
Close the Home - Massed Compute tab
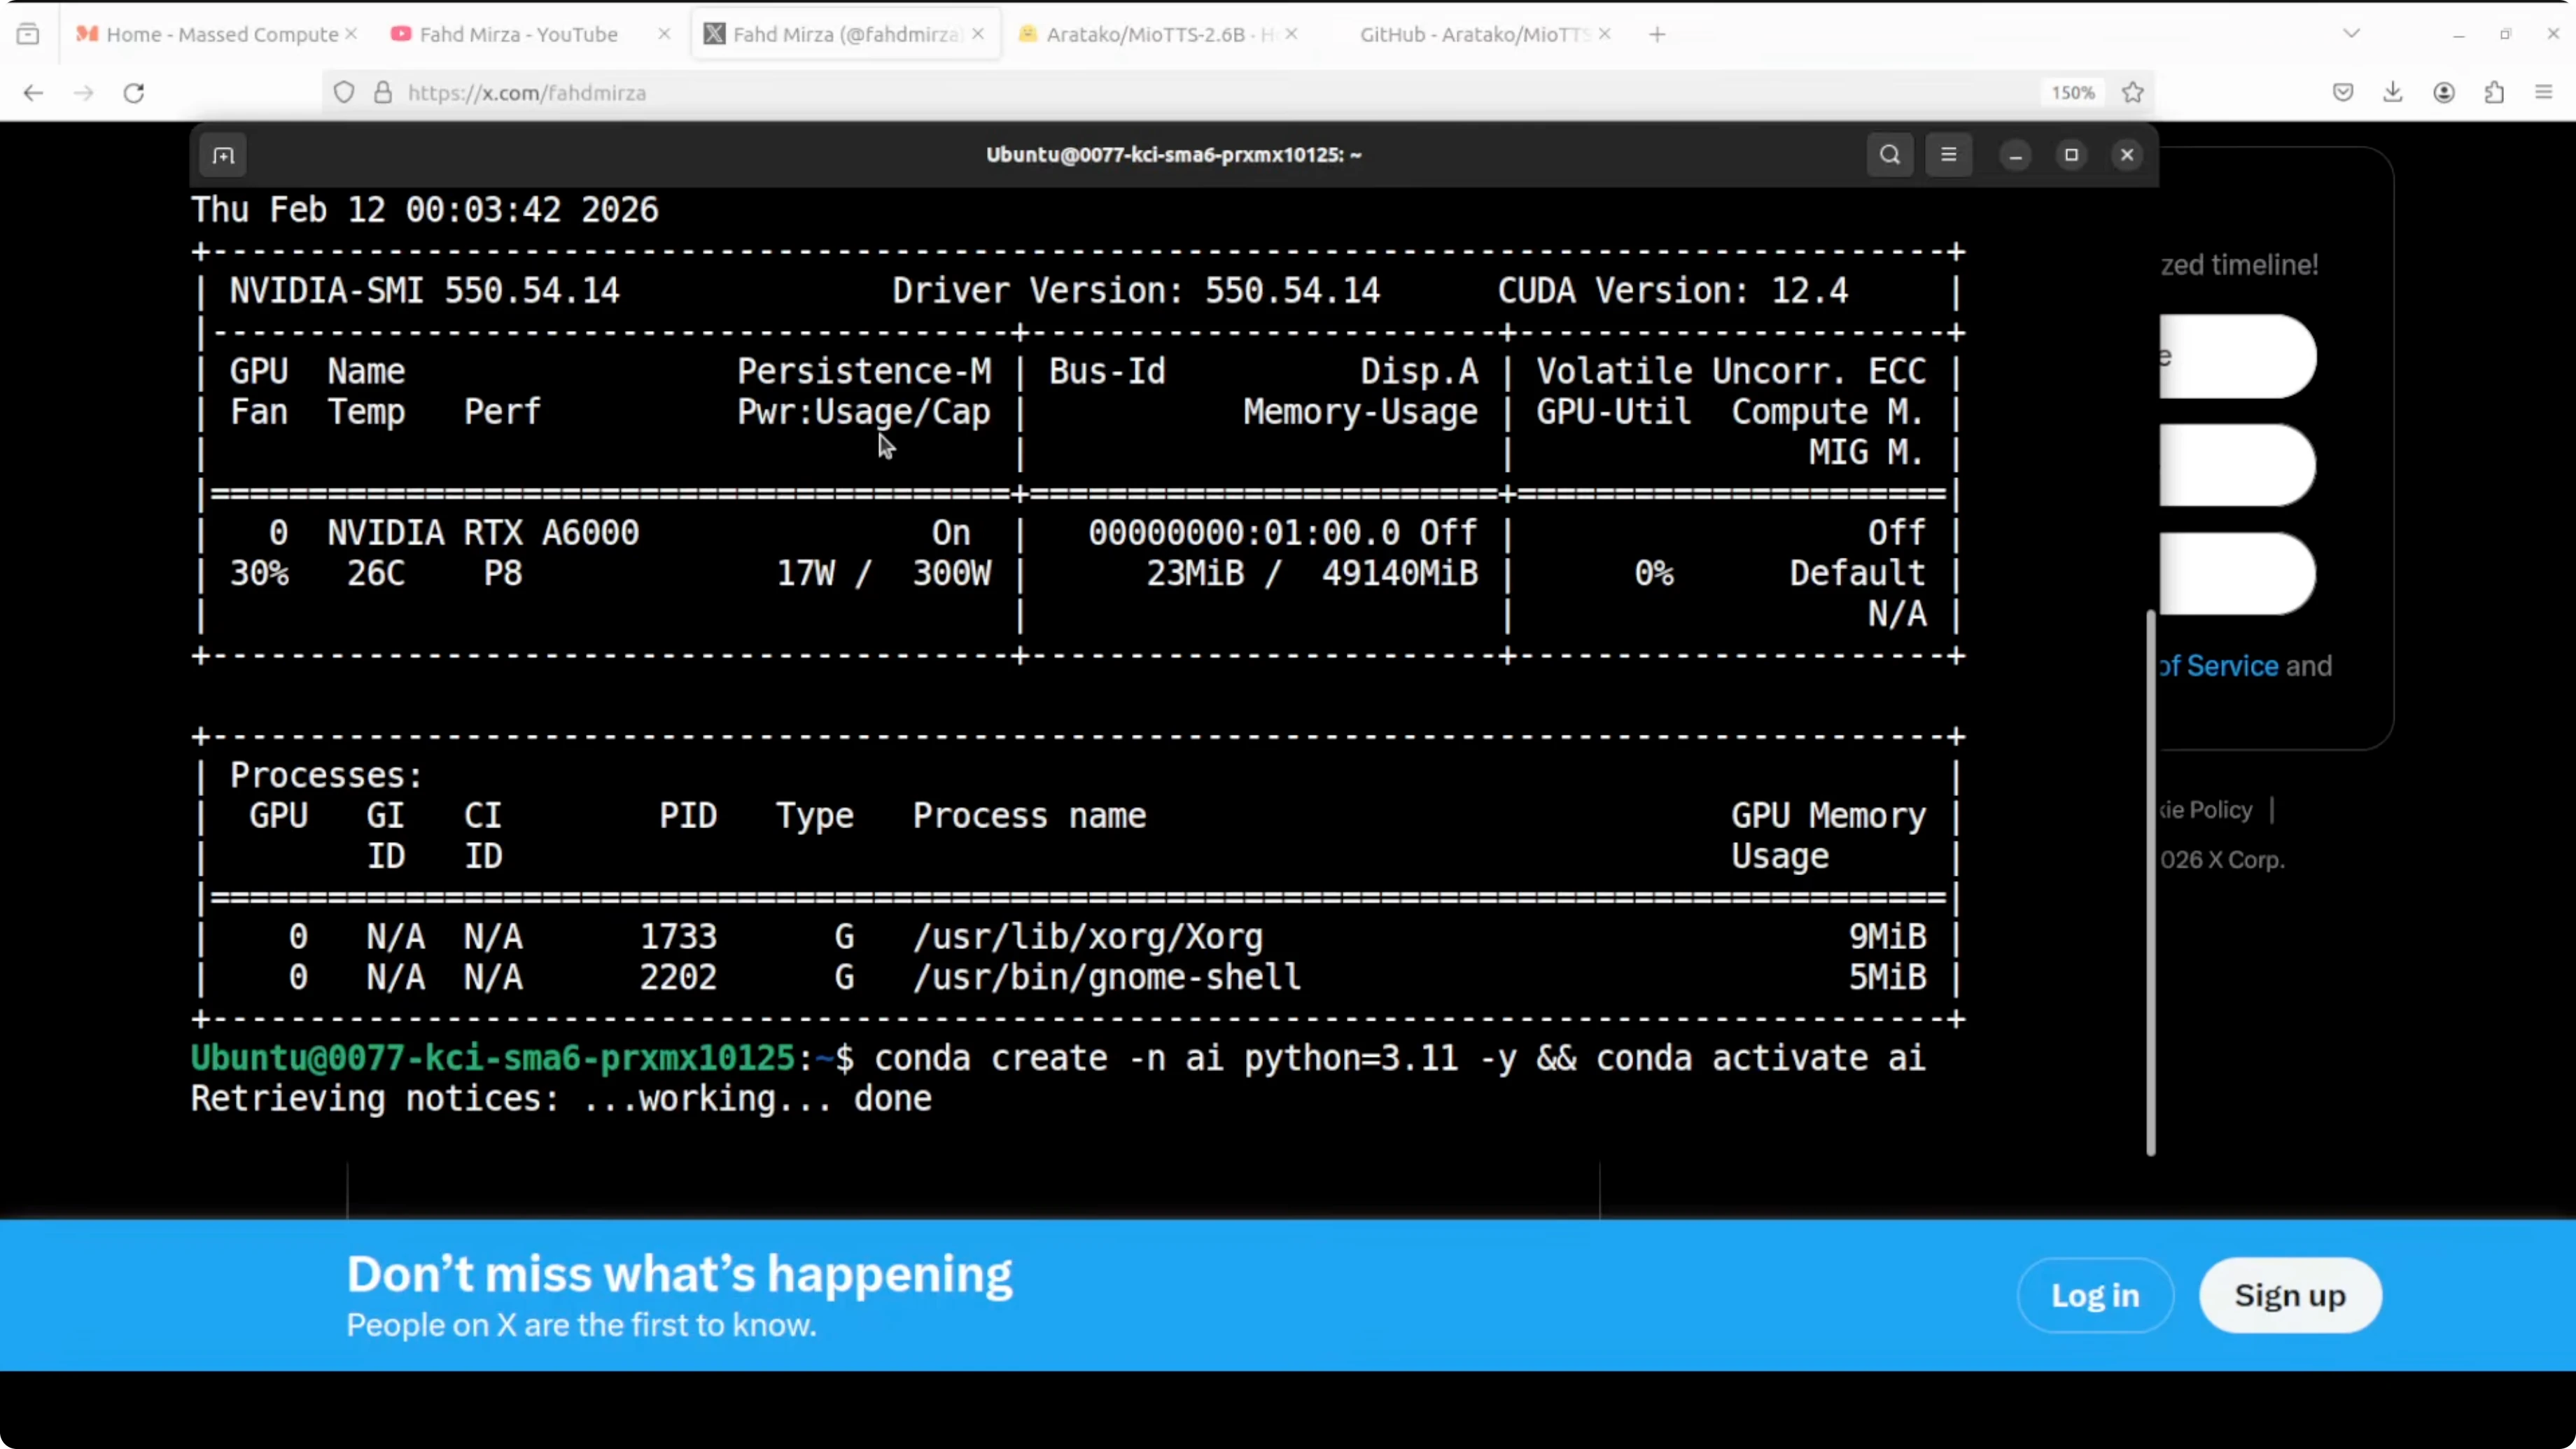(x=351, y=34)
